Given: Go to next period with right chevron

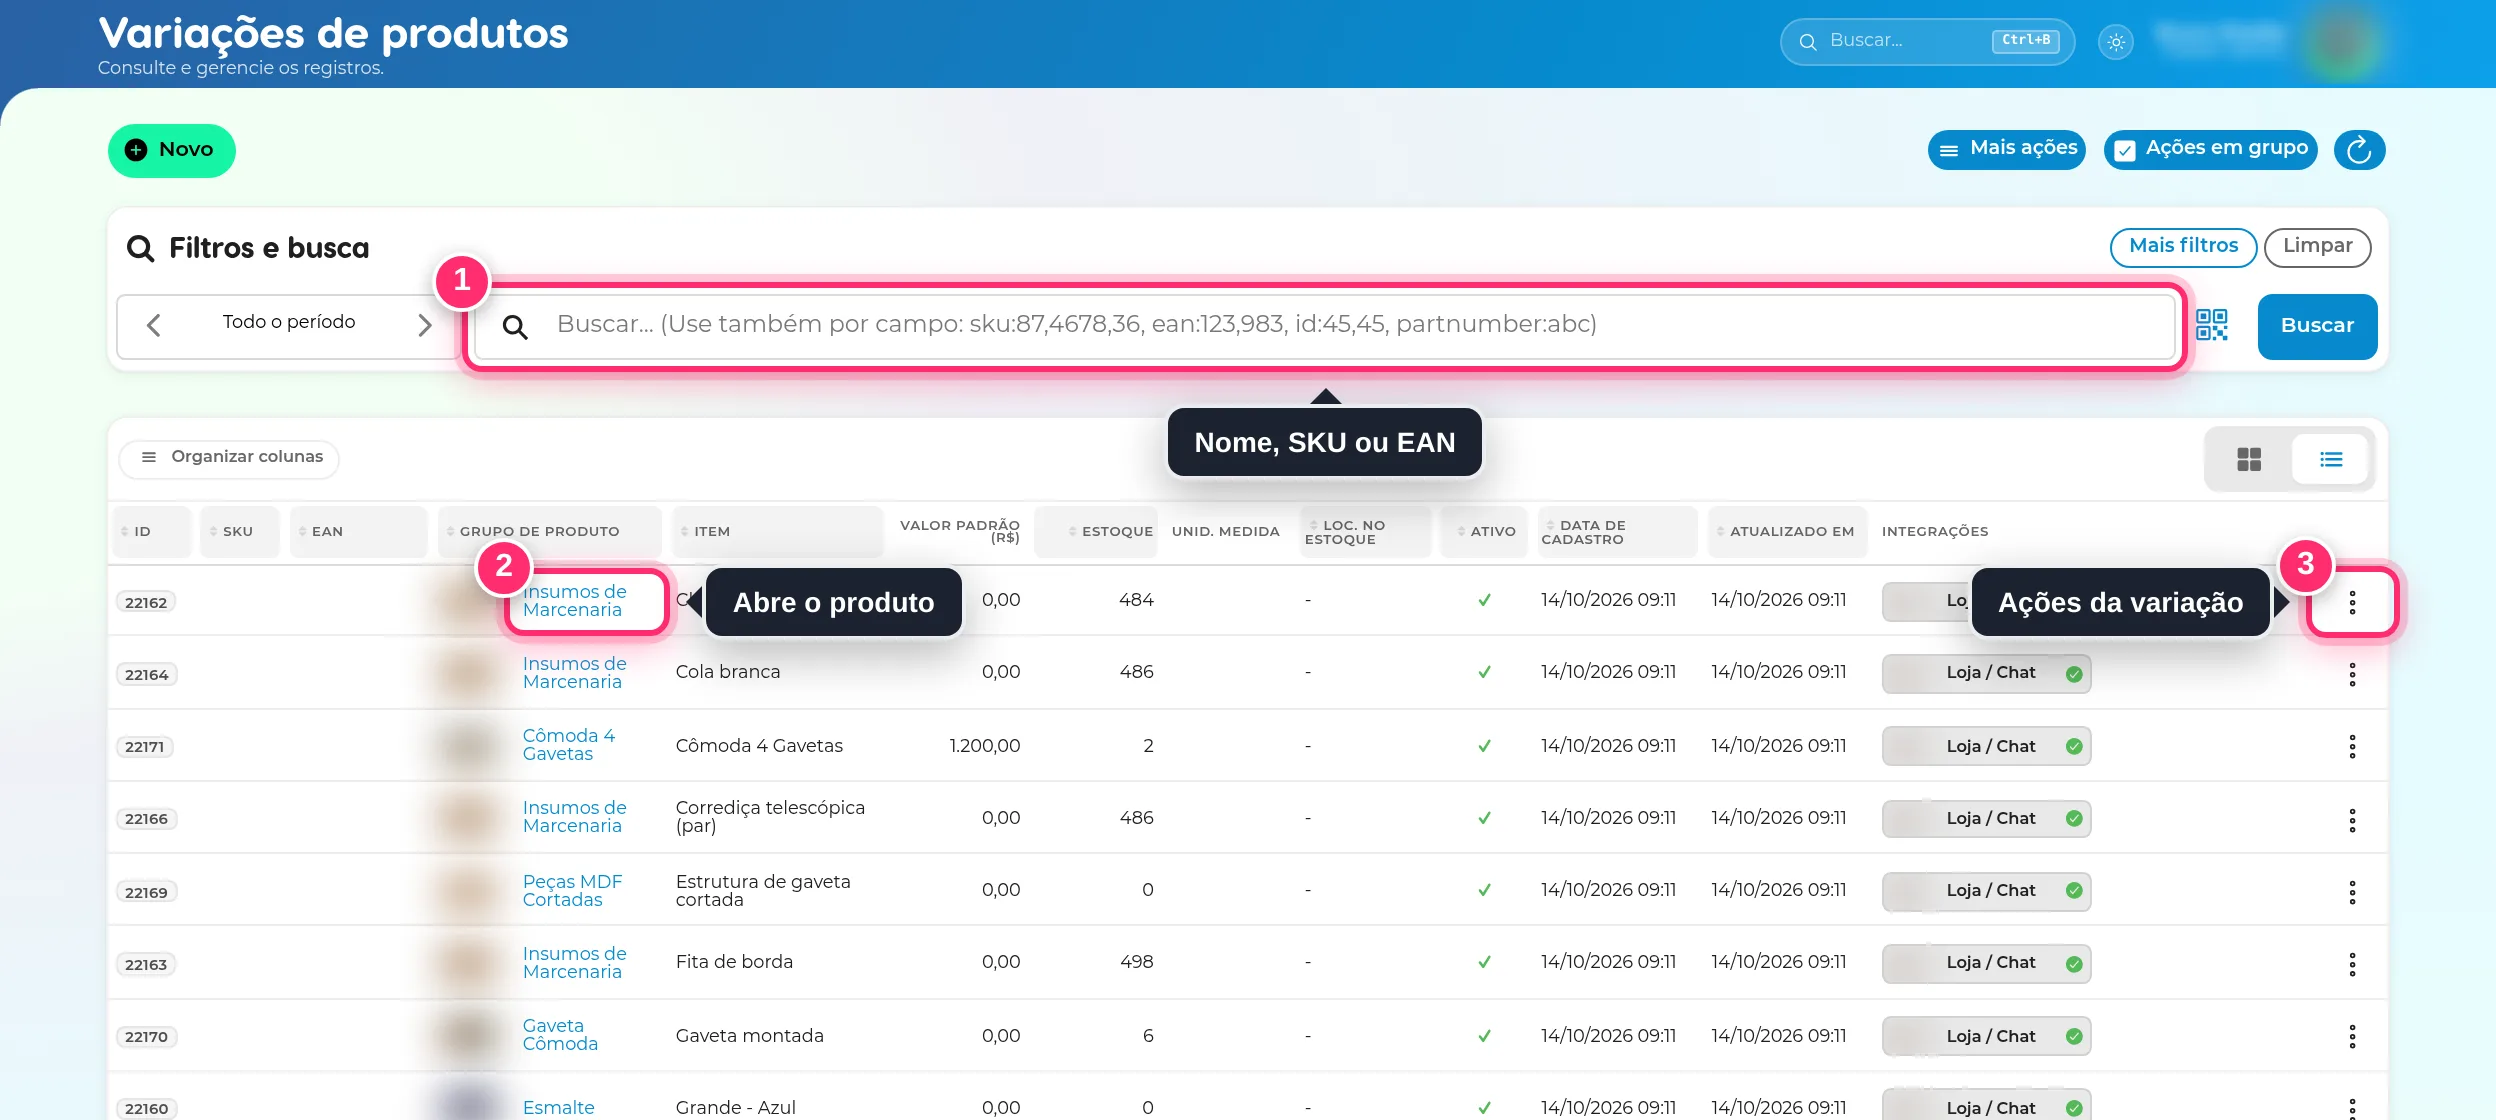Looking at the screenshot, I should pos(425,325).
